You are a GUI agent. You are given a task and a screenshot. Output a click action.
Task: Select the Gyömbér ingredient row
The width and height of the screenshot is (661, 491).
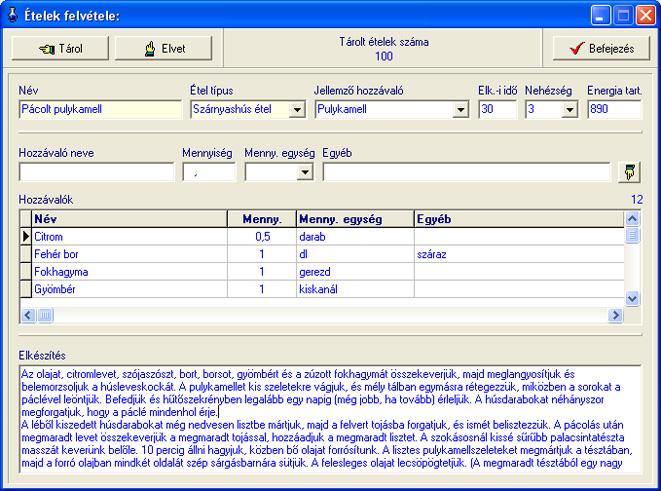[322, 289]
